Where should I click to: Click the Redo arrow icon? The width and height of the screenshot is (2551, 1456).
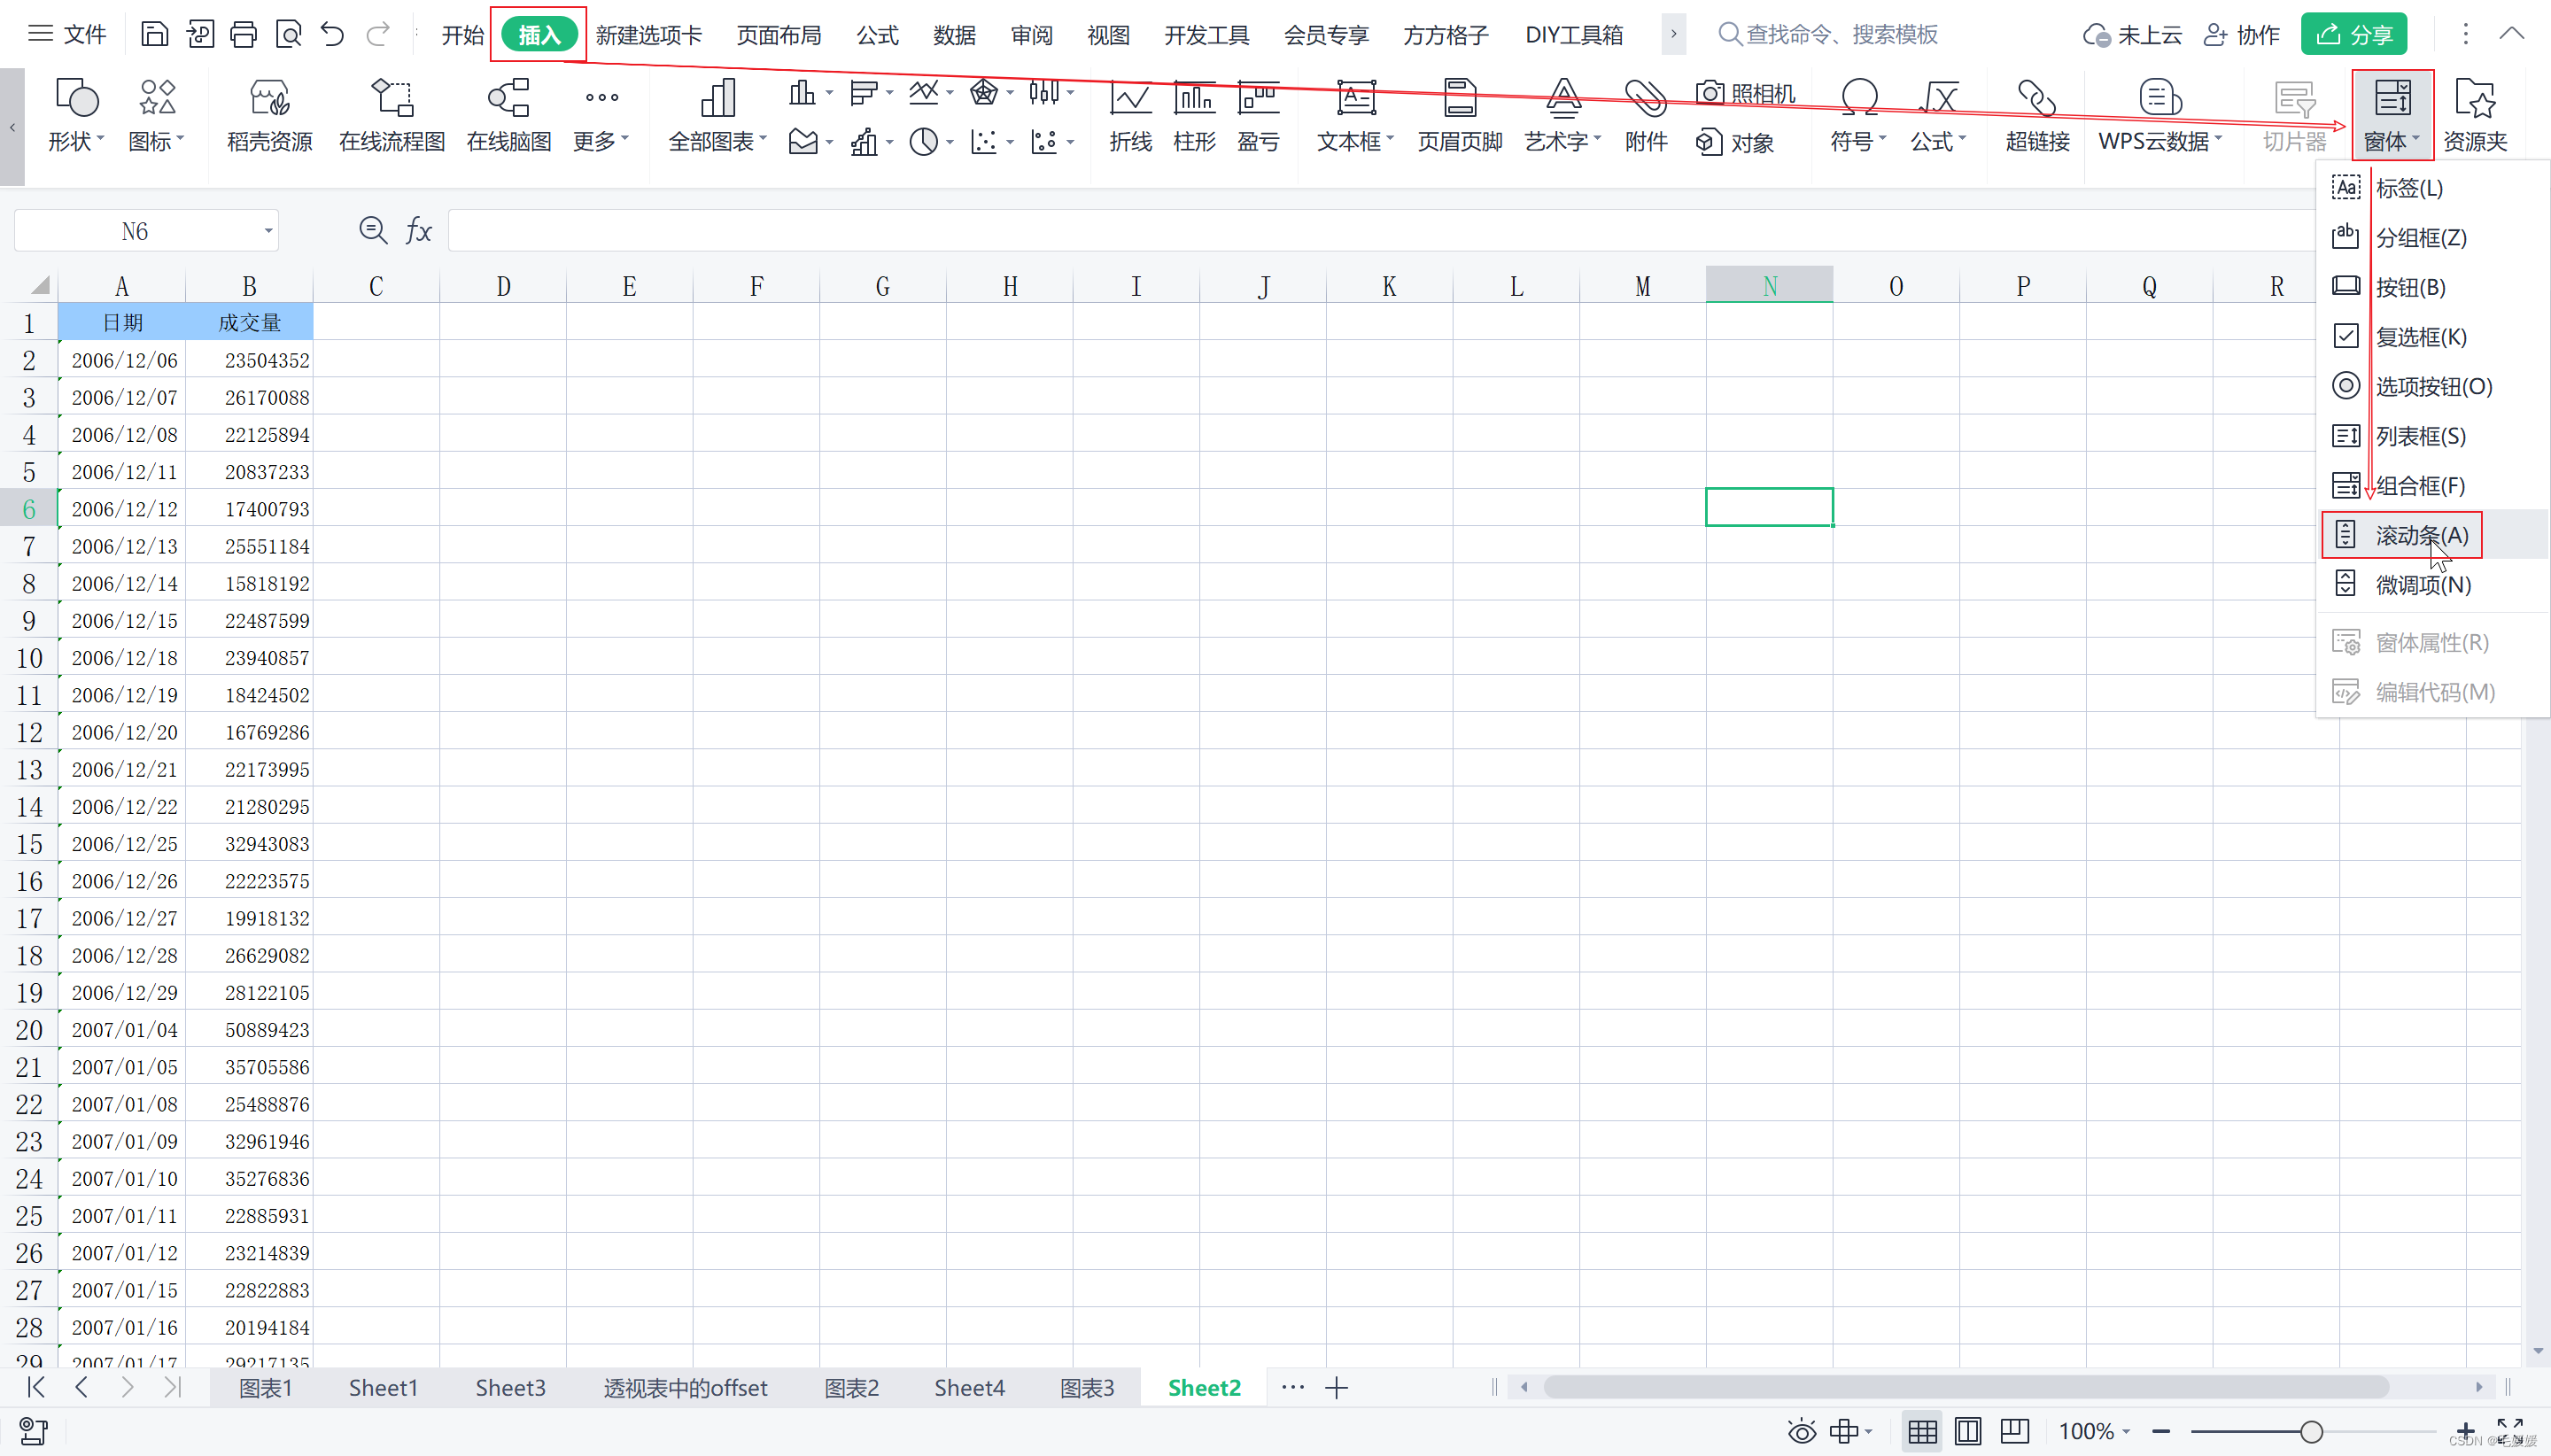coord(378,35)
